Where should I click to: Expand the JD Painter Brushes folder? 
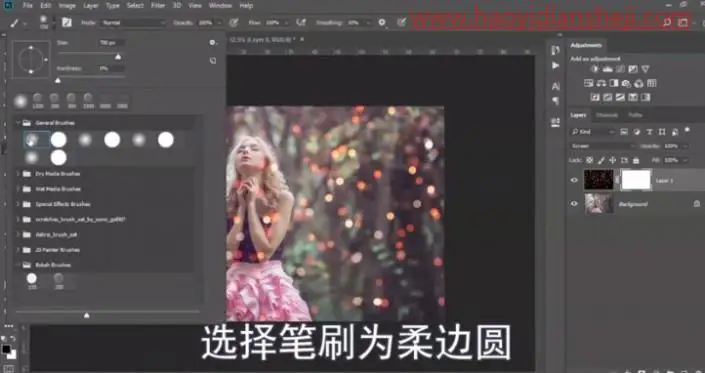pyautogui.click(x=18, y=249)
